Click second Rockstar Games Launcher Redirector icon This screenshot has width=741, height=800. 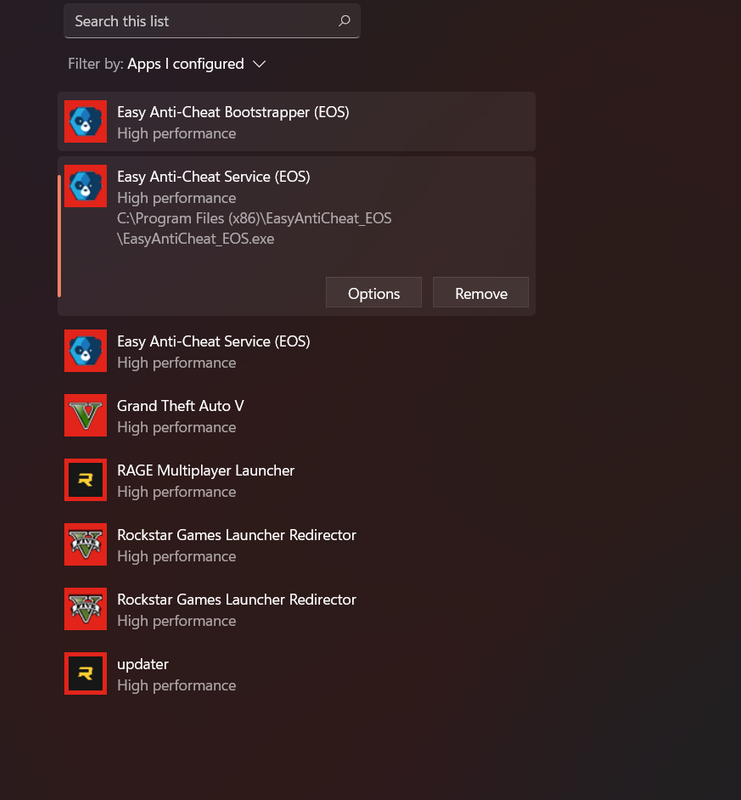(85, 609)
